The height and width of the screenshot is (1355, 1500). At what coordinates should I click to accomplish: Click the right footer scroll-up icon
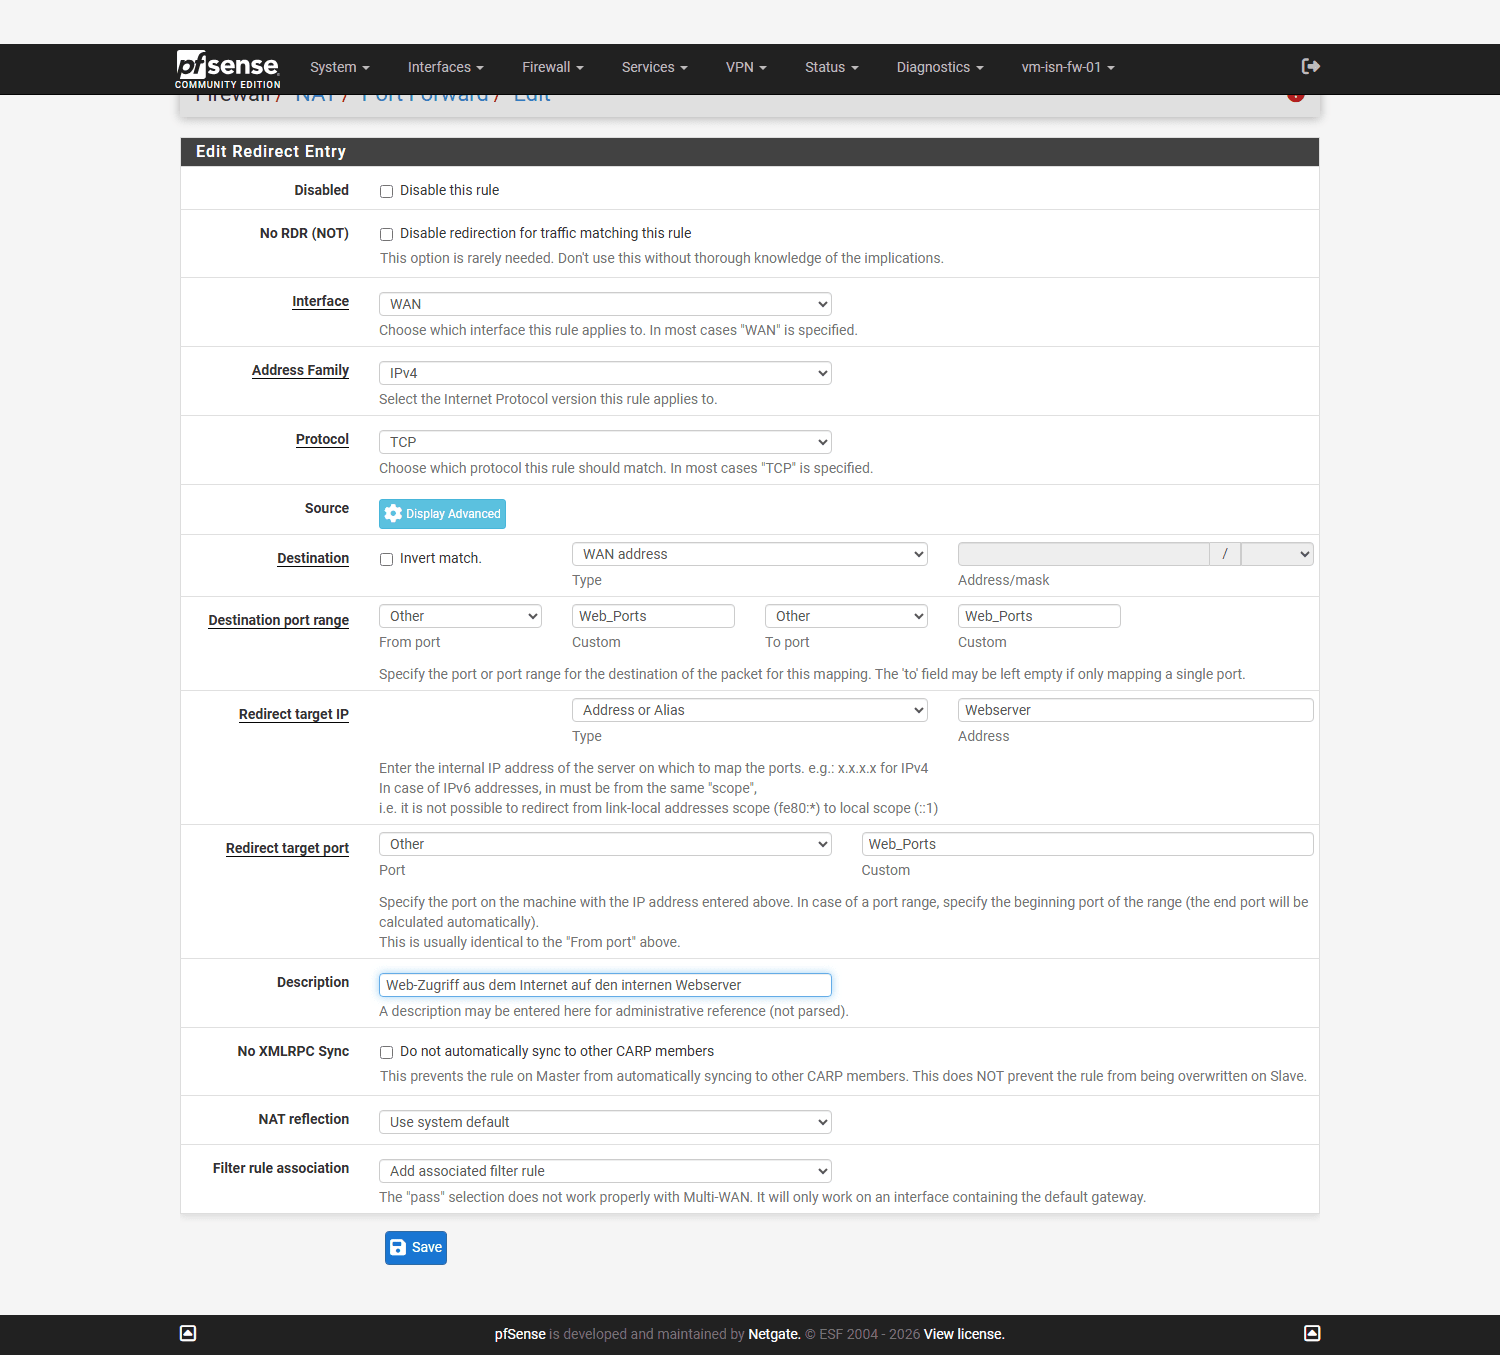[1312, 1333]
